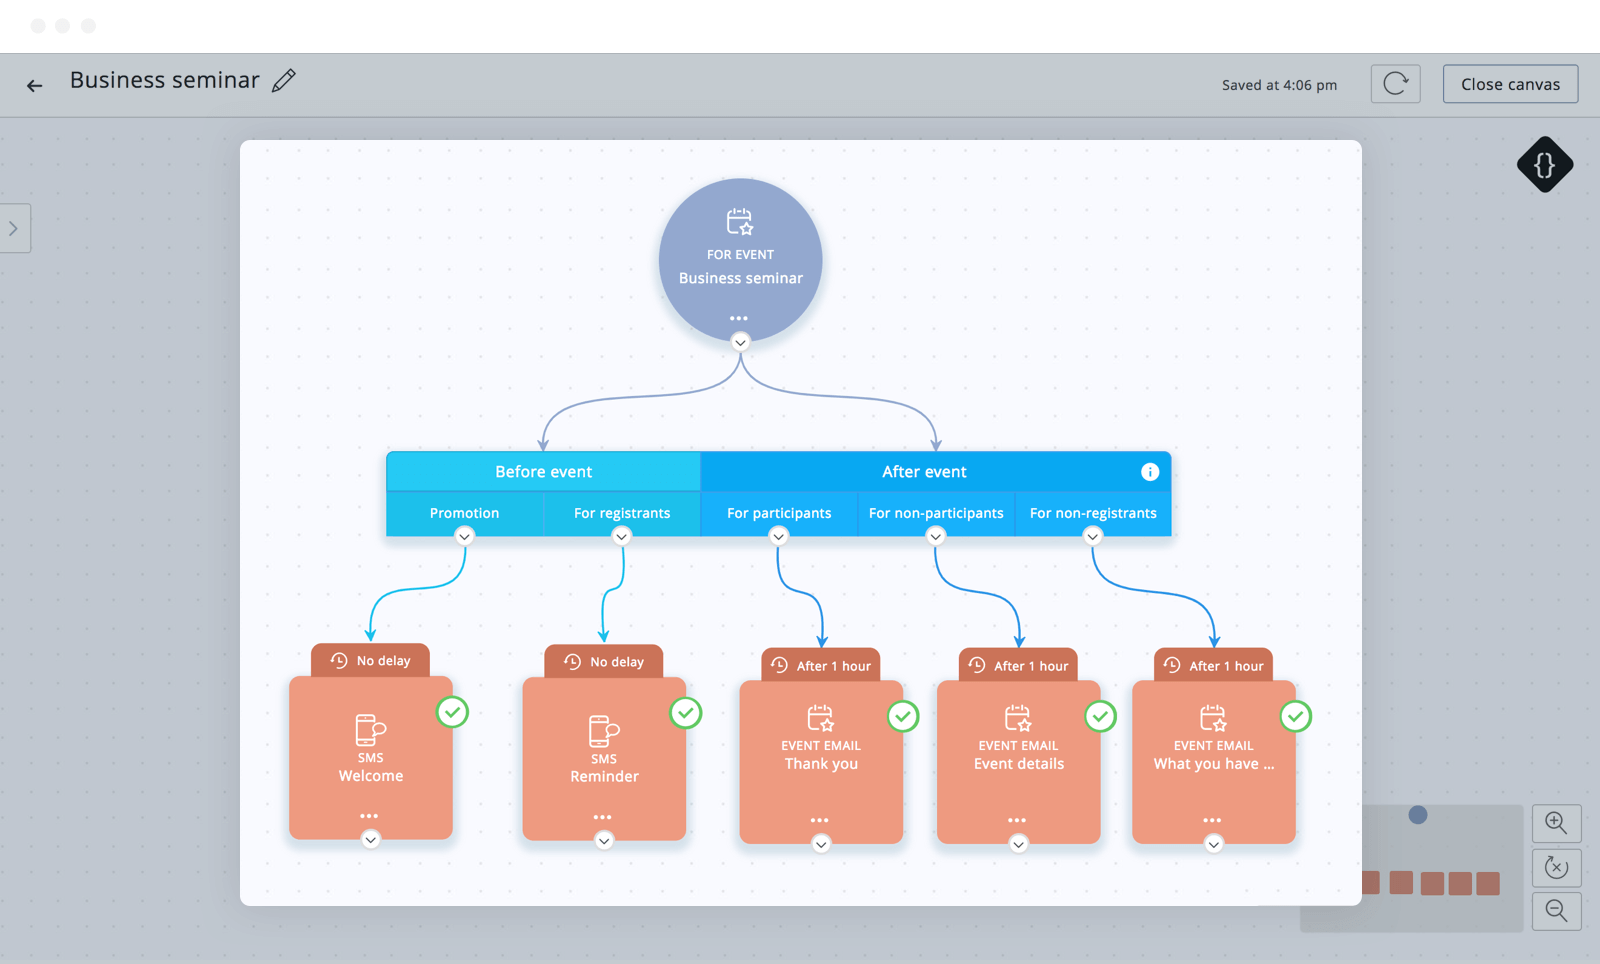This screenshot has width=1600, height=964.
Task: Click the No delay label on SMS Reminder
Action: point(604,662)
